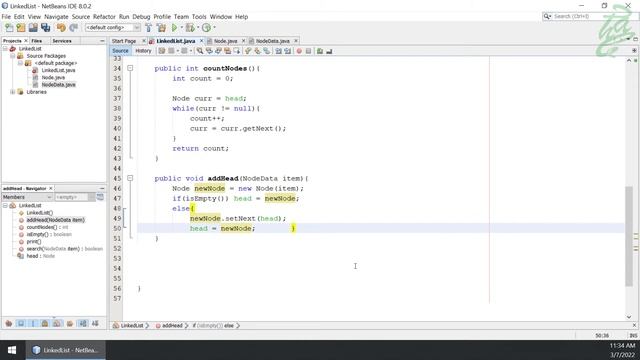Viewport: 640px width, 360px height.
Task: Click the New File toolbar icon
Action: (x=9, y=28)
